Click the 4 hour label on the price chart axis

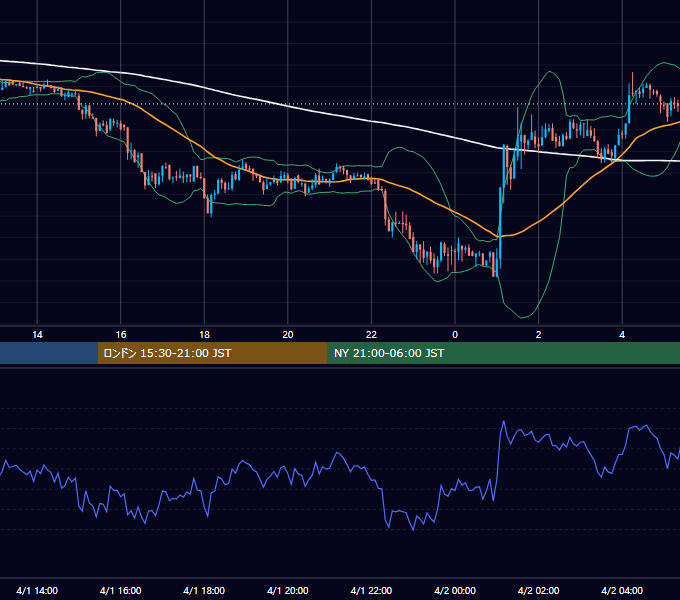pos(622,335)
